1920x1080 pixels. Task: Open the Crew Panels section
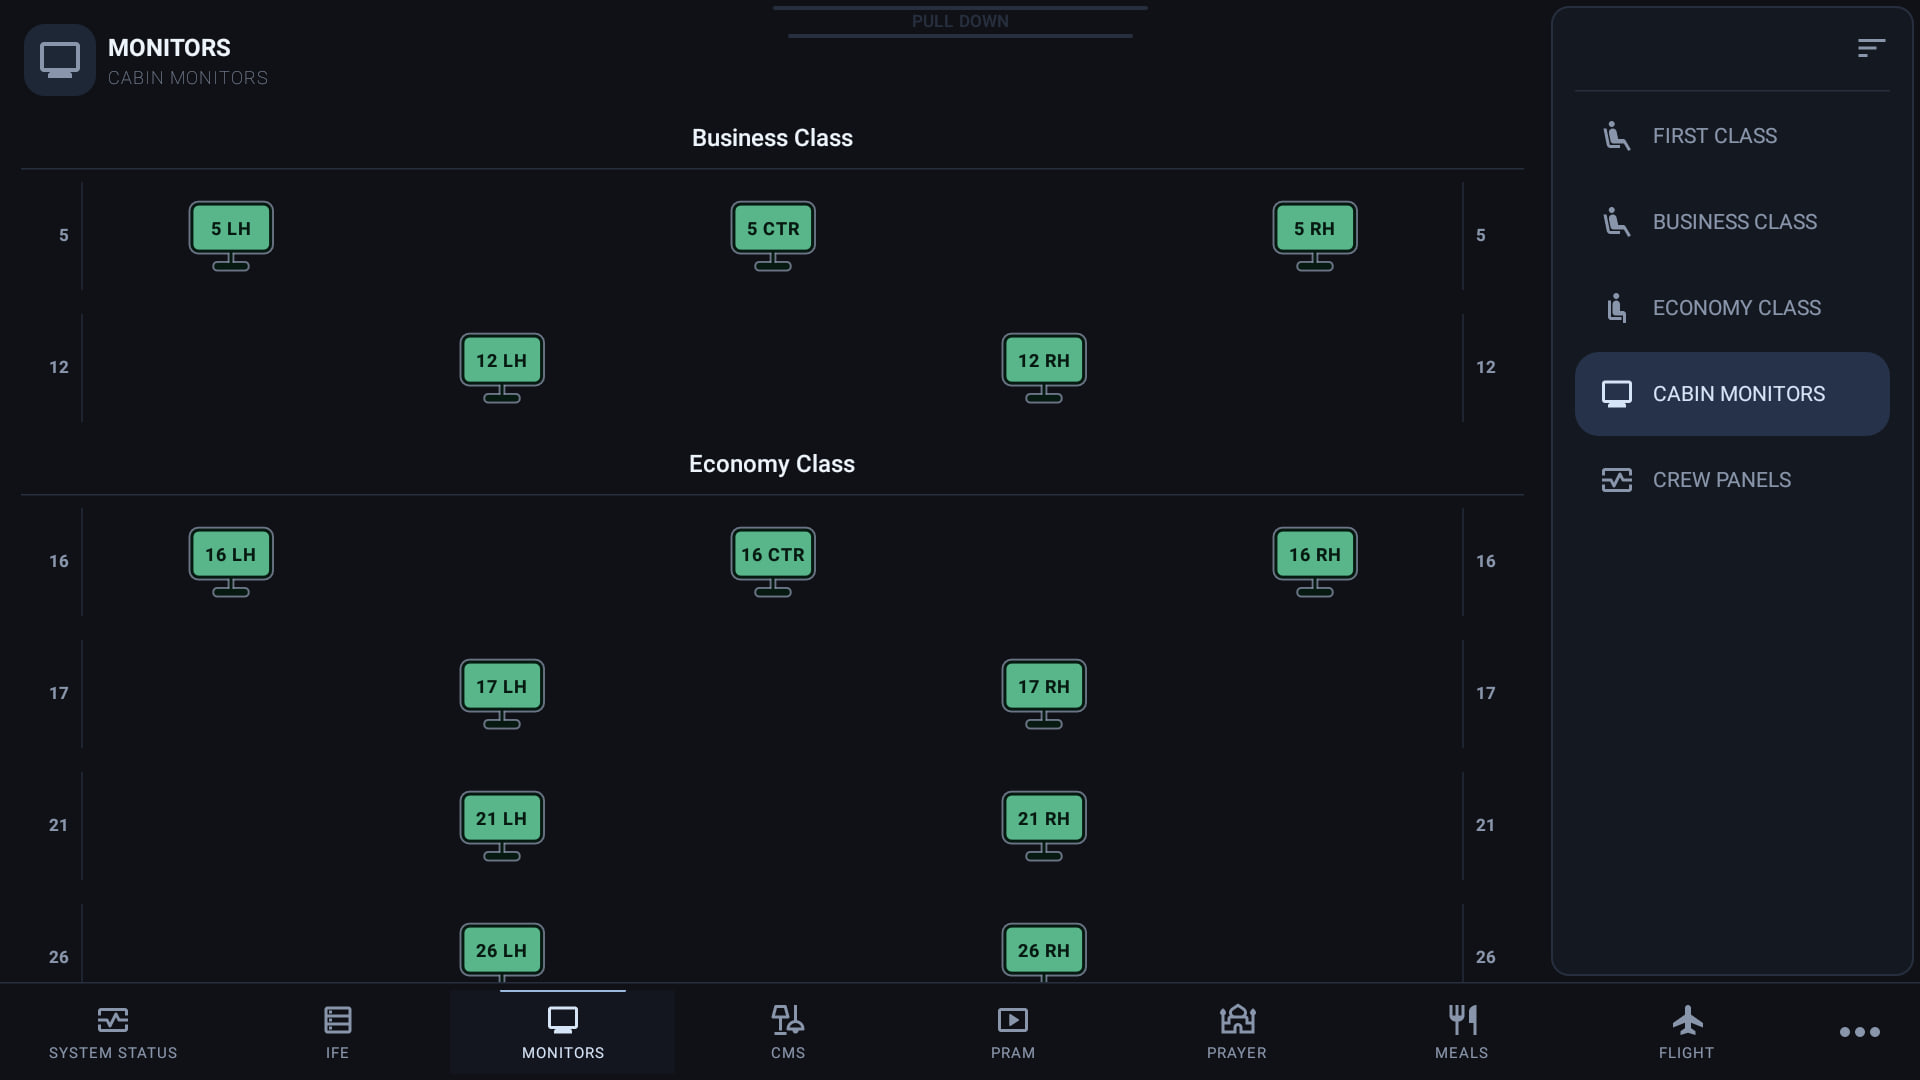[x=1732, y=480]
